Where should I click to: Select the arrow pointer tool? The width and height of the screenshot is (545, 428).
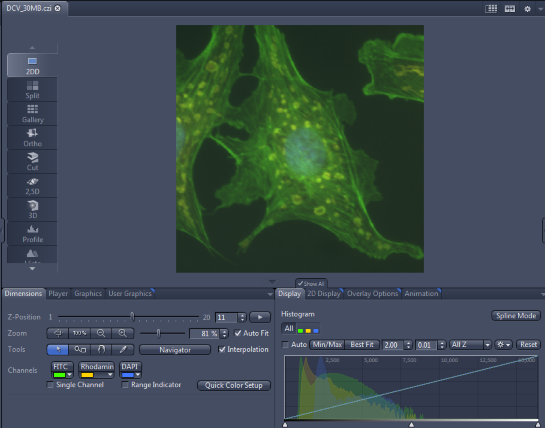58,349
